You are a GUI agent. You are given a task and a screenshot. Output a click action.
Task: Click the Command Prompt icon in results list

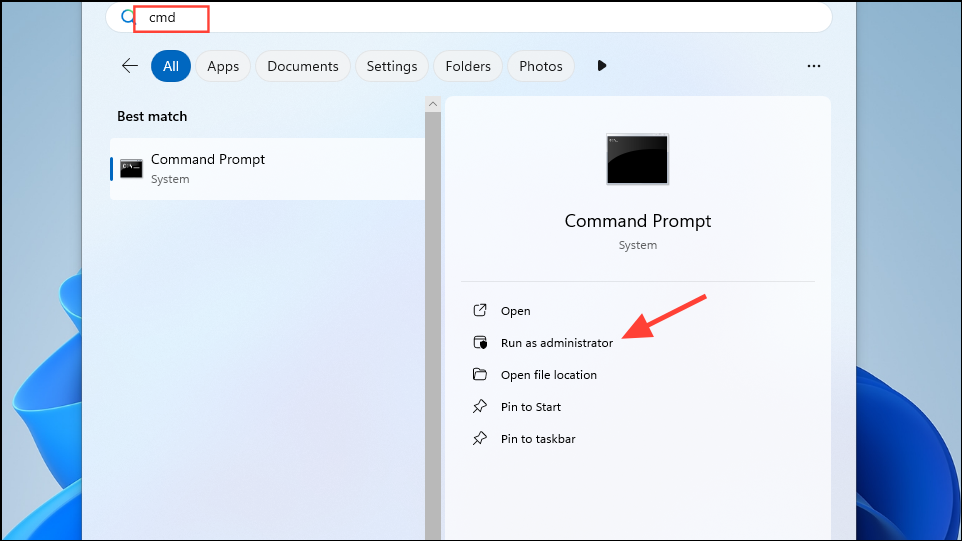click(131, 168)
